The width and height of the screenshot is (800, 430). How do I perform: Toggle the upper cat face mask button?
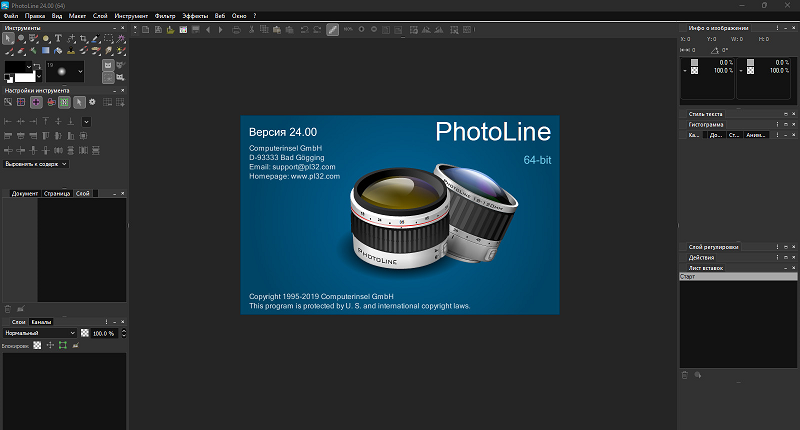108,65
